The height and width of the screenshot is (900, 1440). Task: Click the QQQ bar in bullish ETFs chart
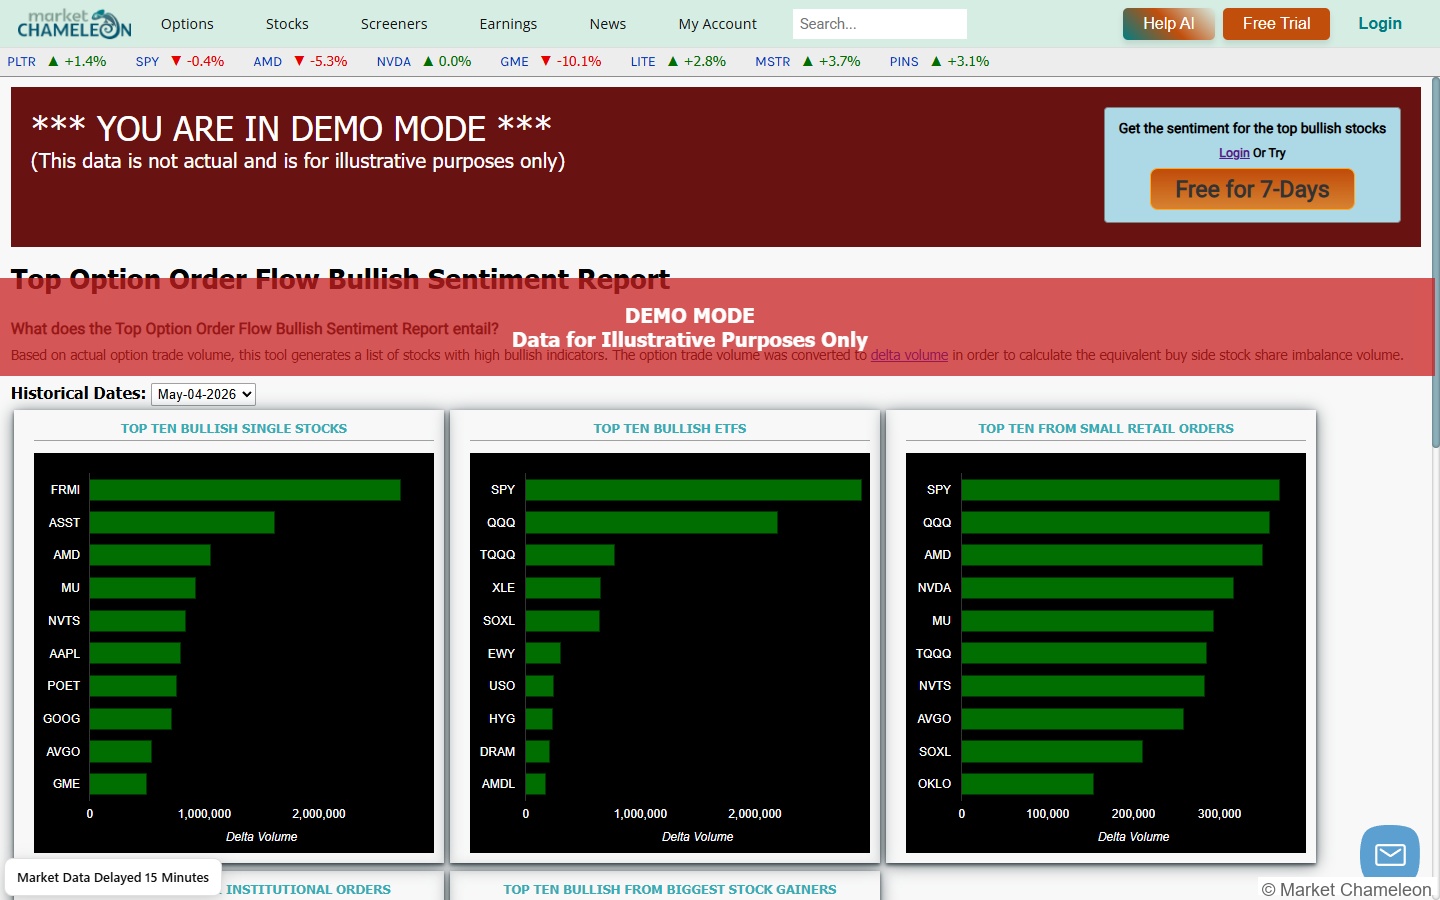651,522
